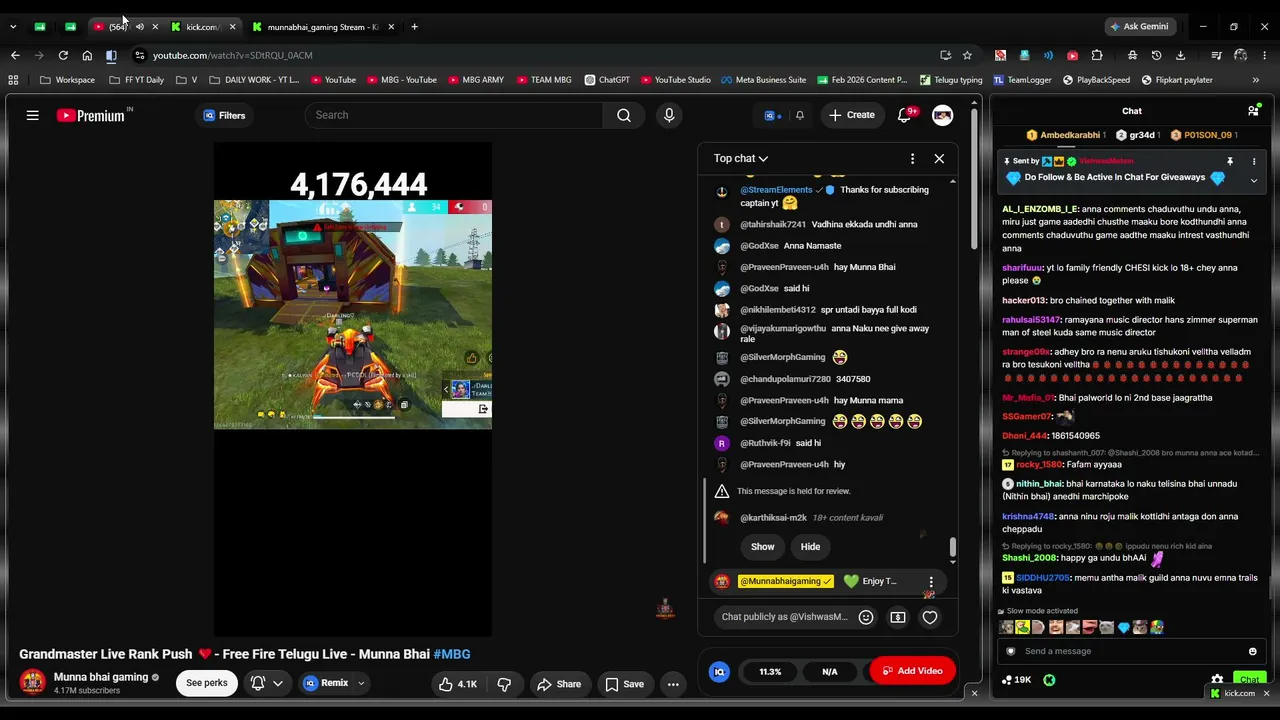Open the new tab plus button
This screenshot has width=1280, height=720.
click(x=414, y=27)
